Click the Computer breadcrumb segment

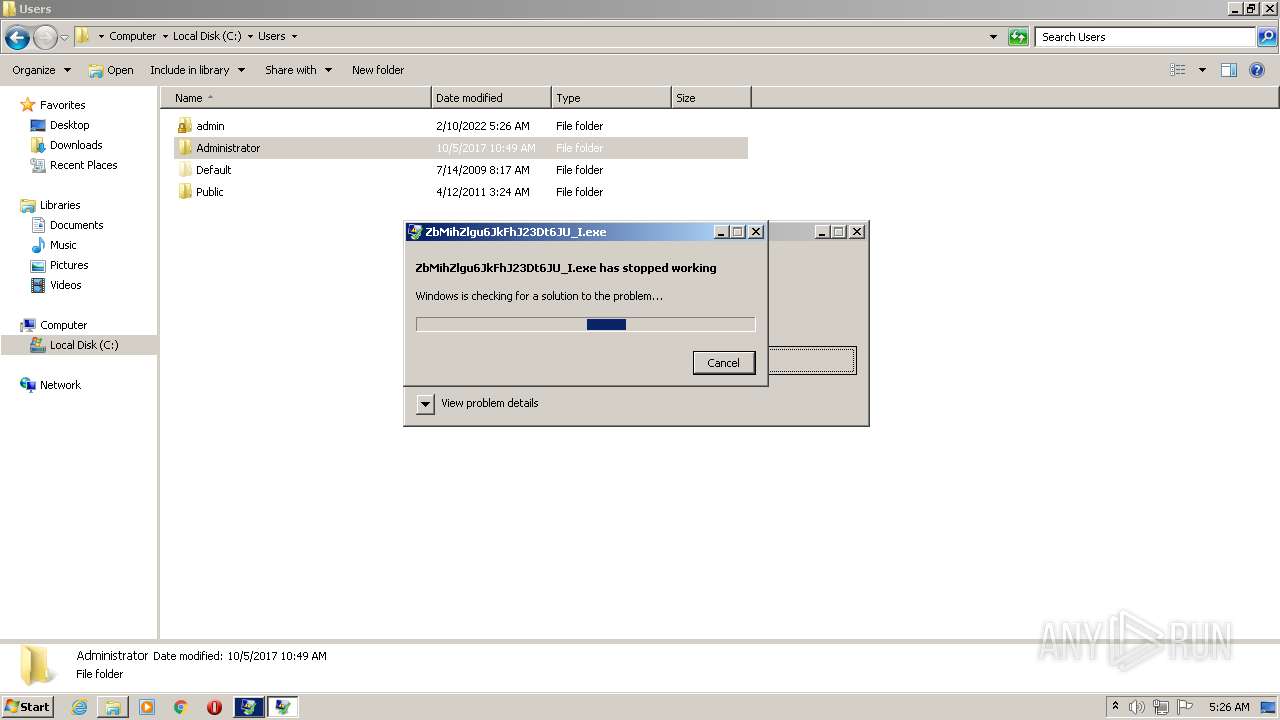(132, 36)
